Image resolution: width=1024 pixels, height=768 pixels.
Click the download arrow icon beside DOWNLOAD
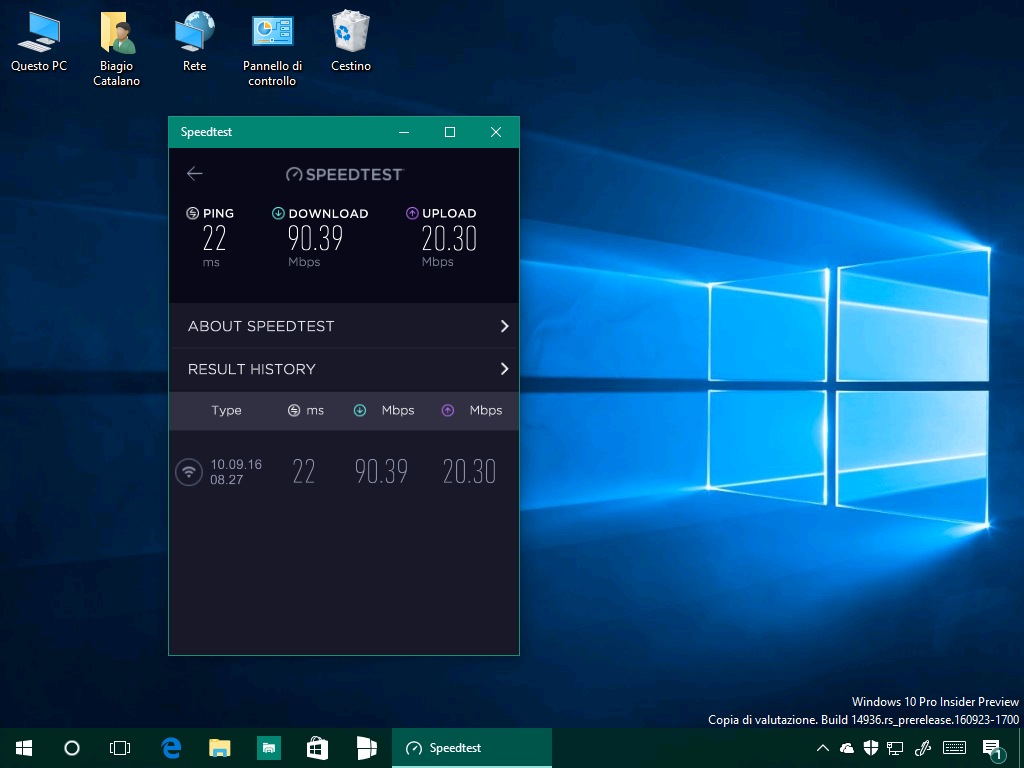[278, 213]
